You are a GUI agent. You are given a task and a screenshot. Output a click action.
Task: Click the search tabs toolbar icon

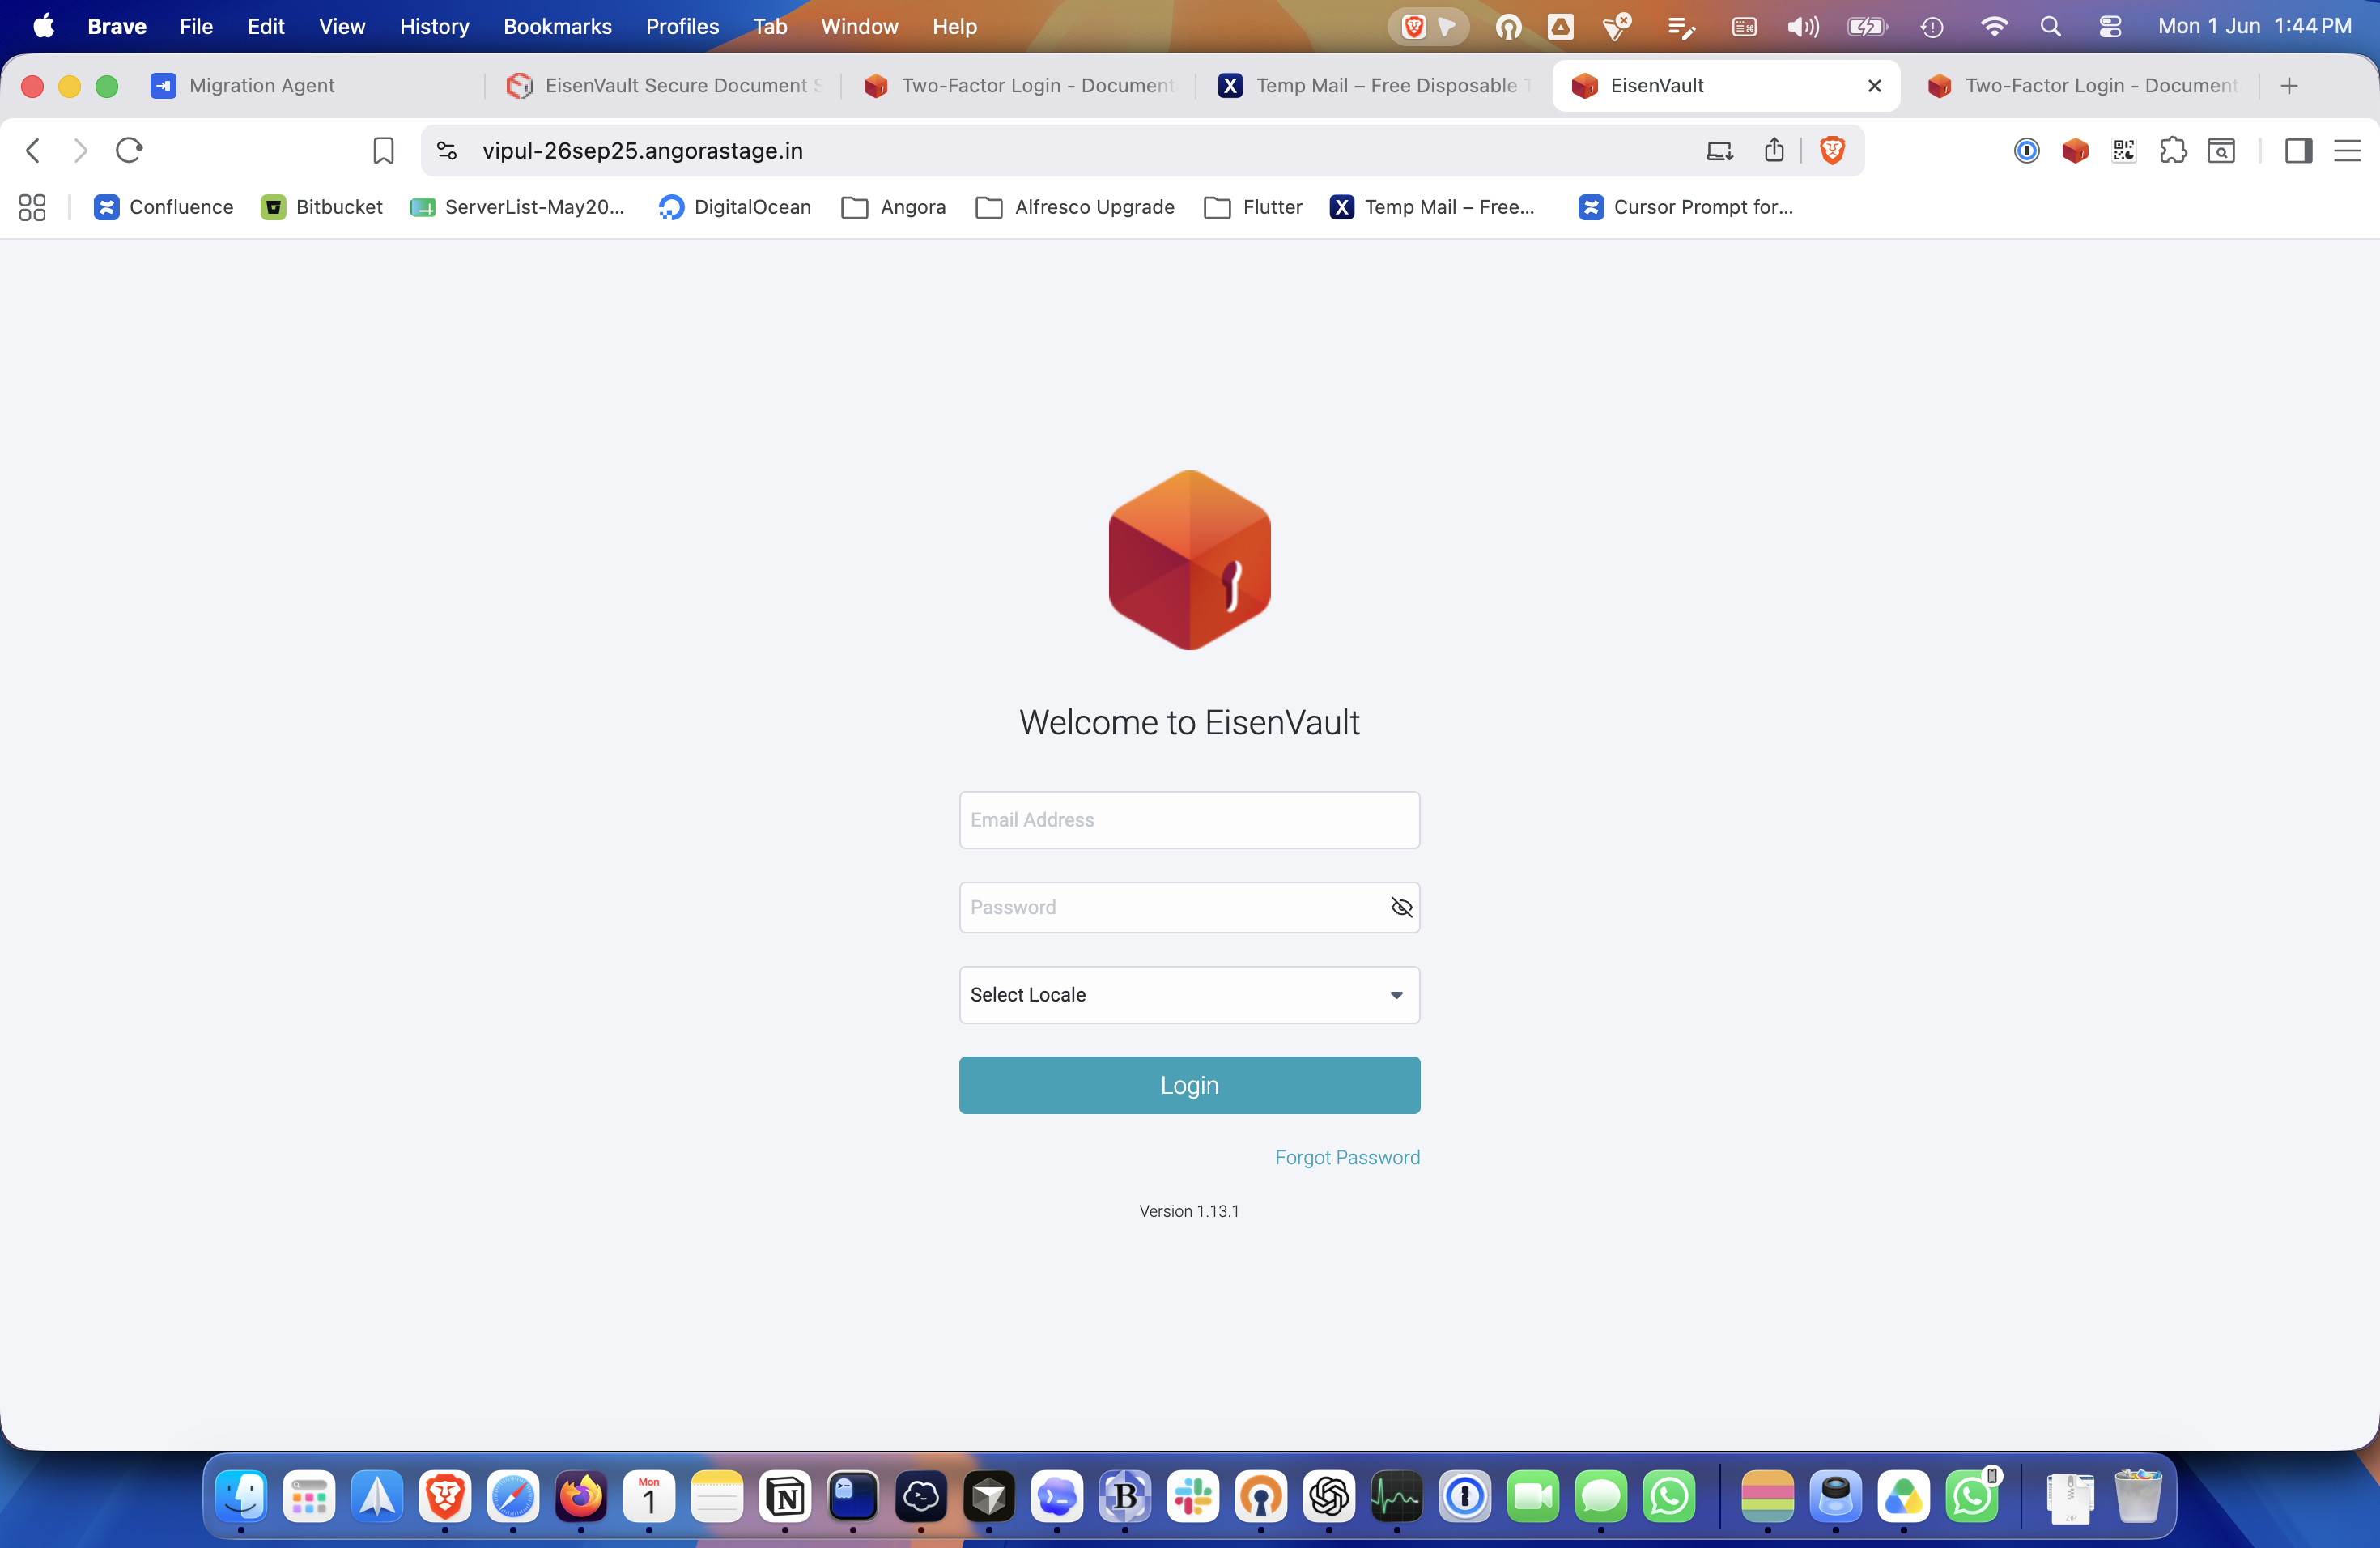(x=2221, y=151)
